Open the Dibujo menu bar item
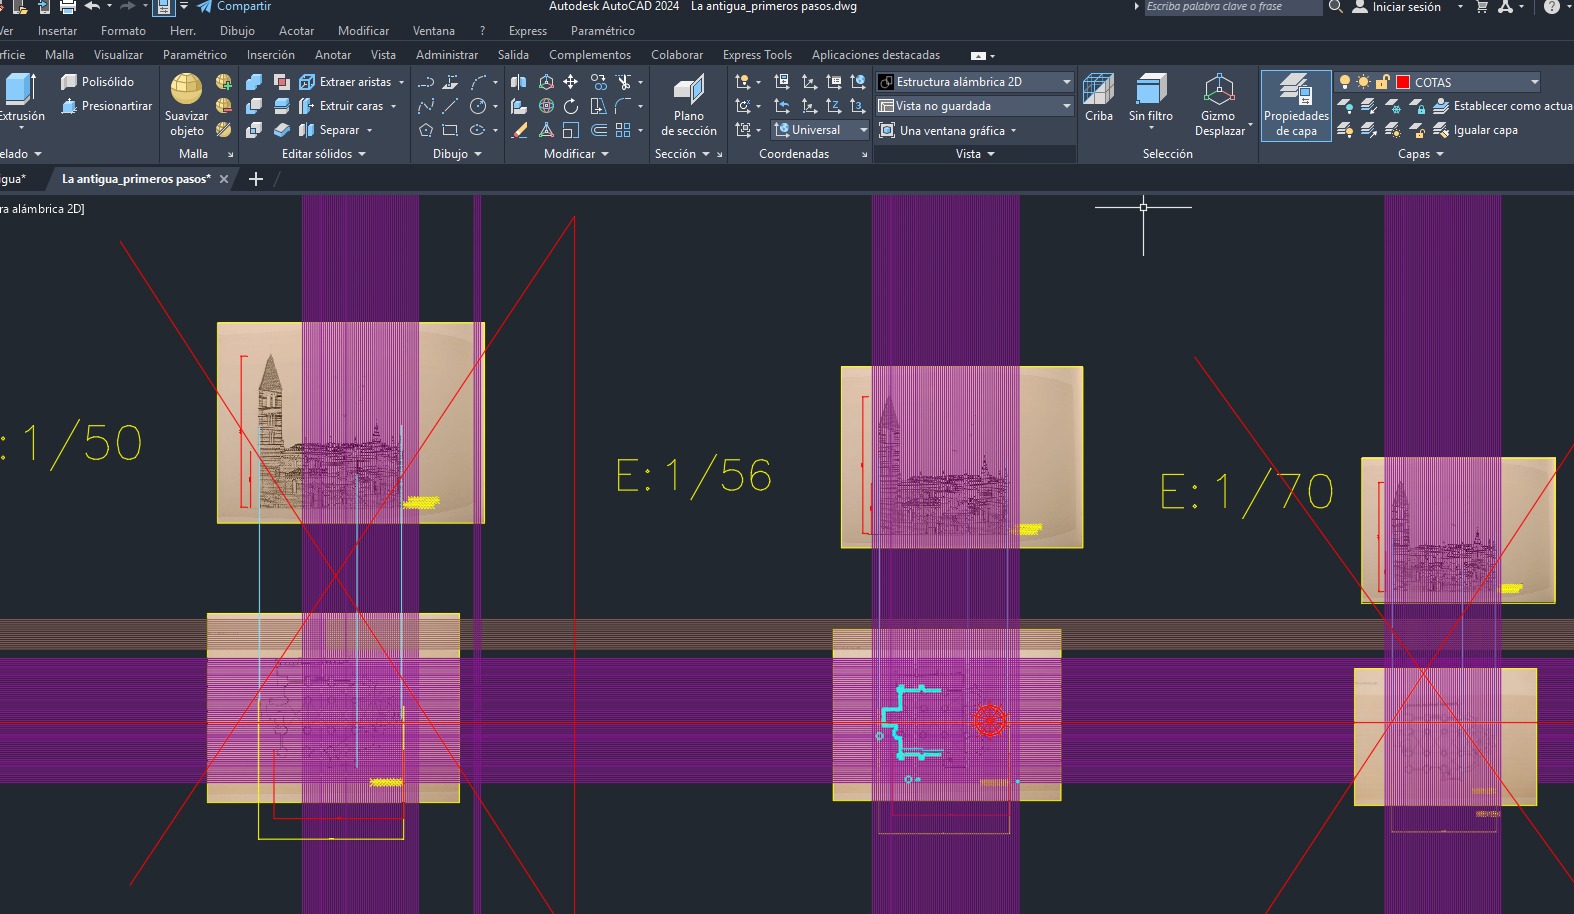 click(x=237, y=31)
